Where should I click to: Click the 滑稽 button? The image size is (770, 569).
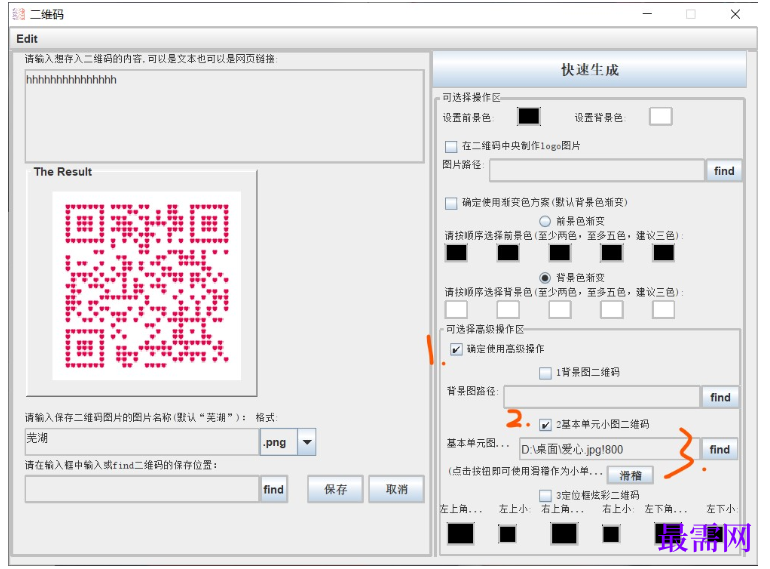(631, 475)
